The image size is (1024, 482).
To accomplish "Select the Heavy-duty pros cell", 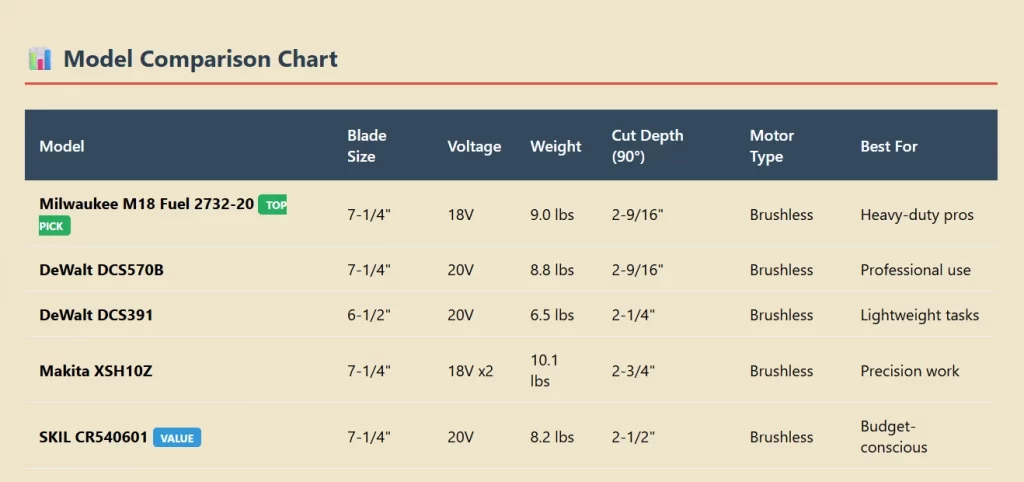I will click(x=916, y=215).
